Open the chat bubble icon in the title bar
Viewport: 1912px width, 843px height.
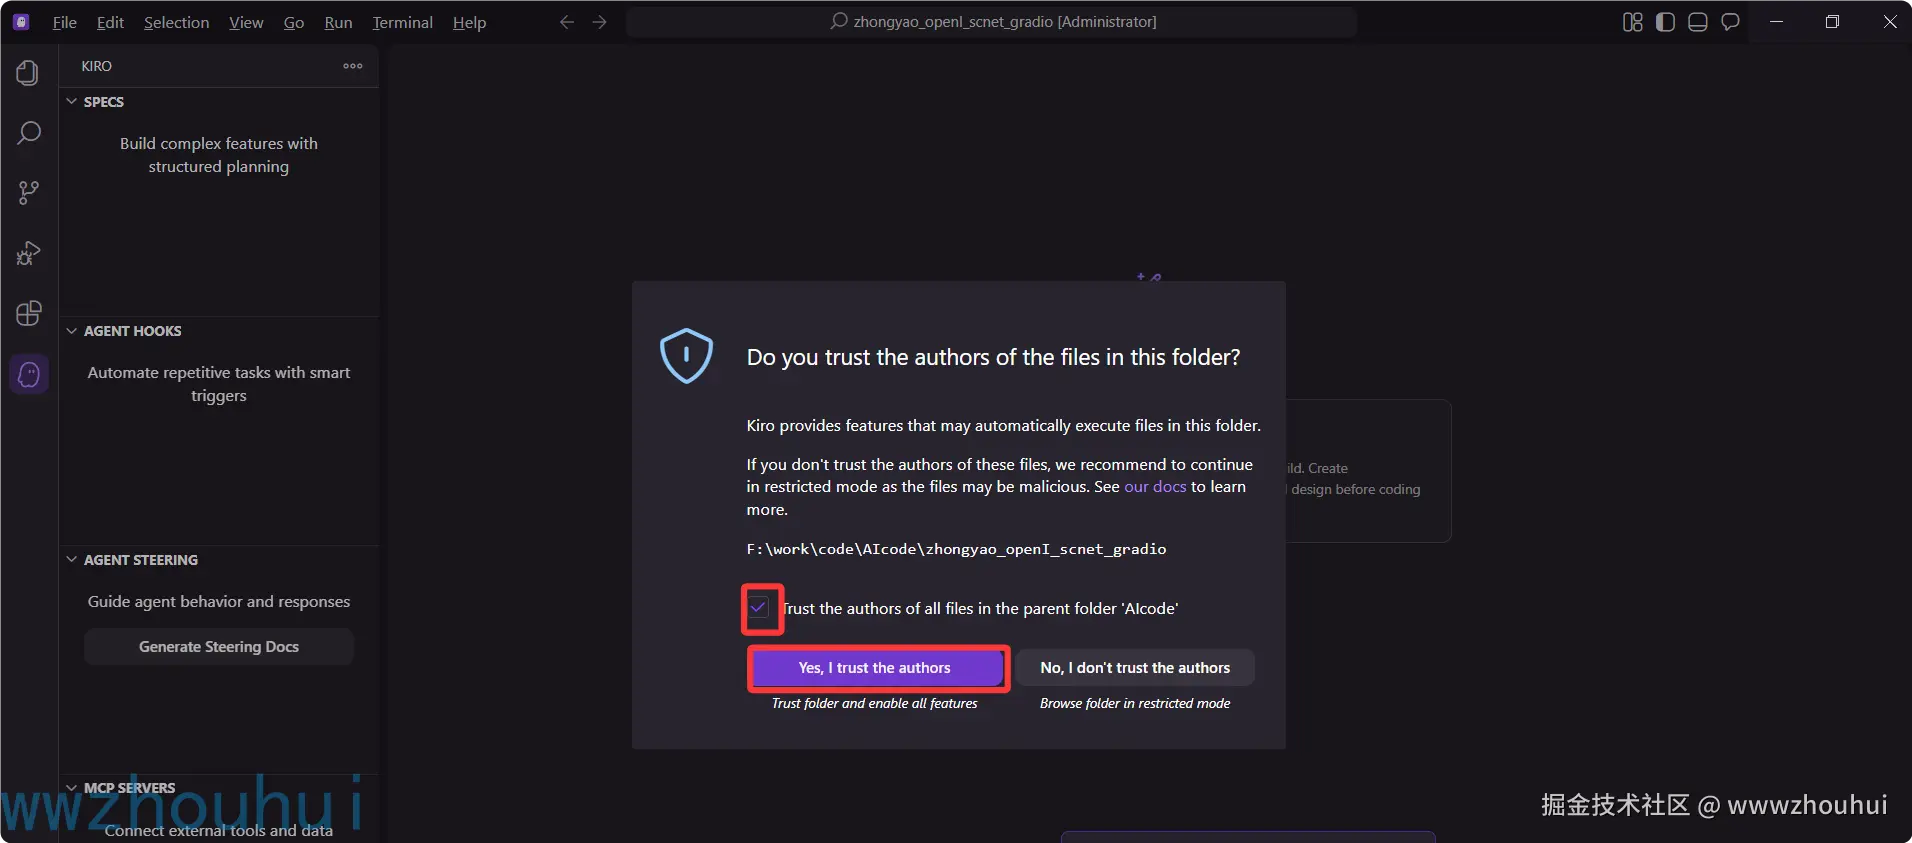tap(1730, 22)
